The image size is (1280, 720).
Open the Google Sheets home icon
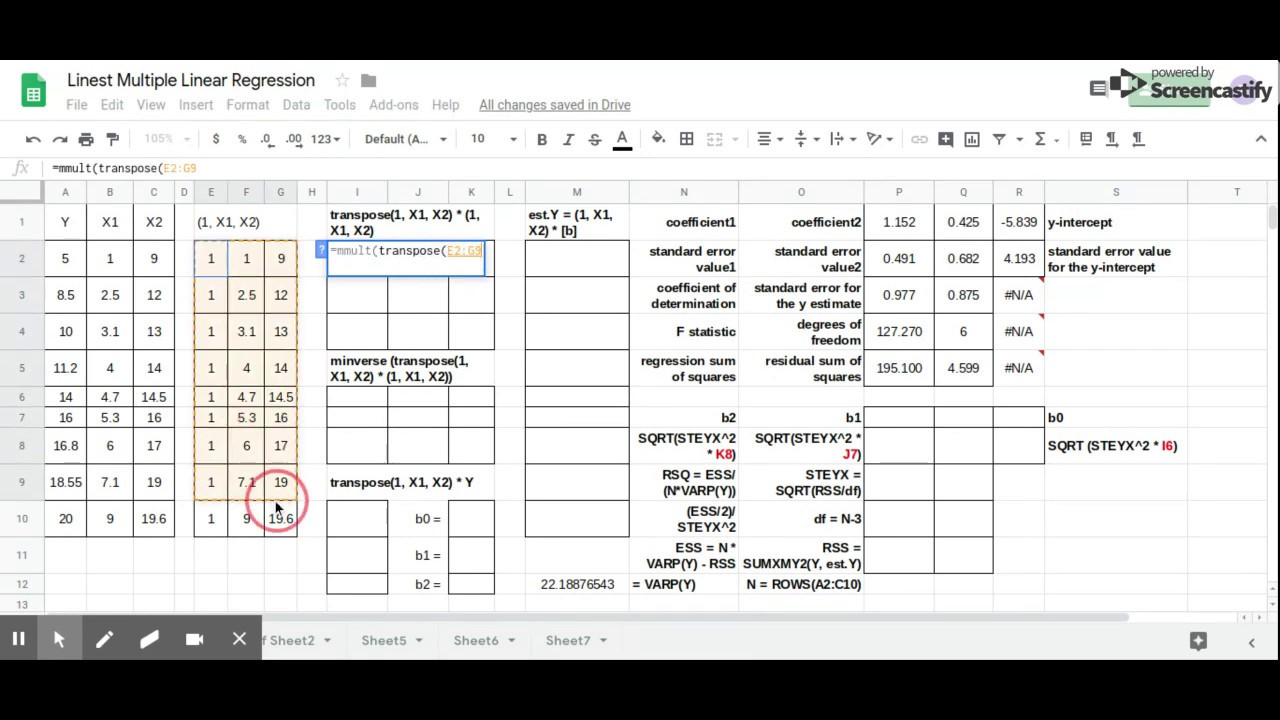pyautogui.click(x=33, y=91)
